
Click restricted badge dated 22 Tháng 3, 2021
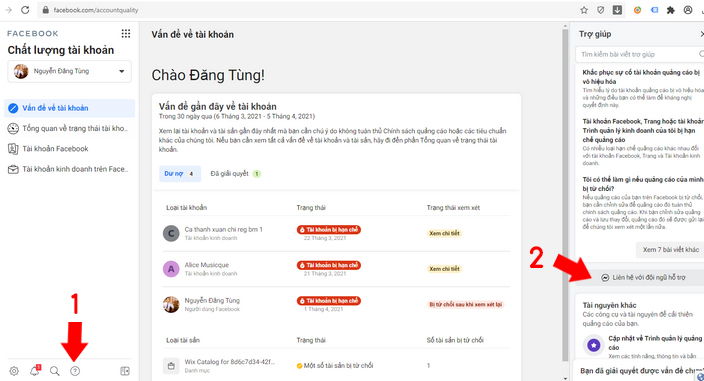pyautogui.click(x=329, y=230)
